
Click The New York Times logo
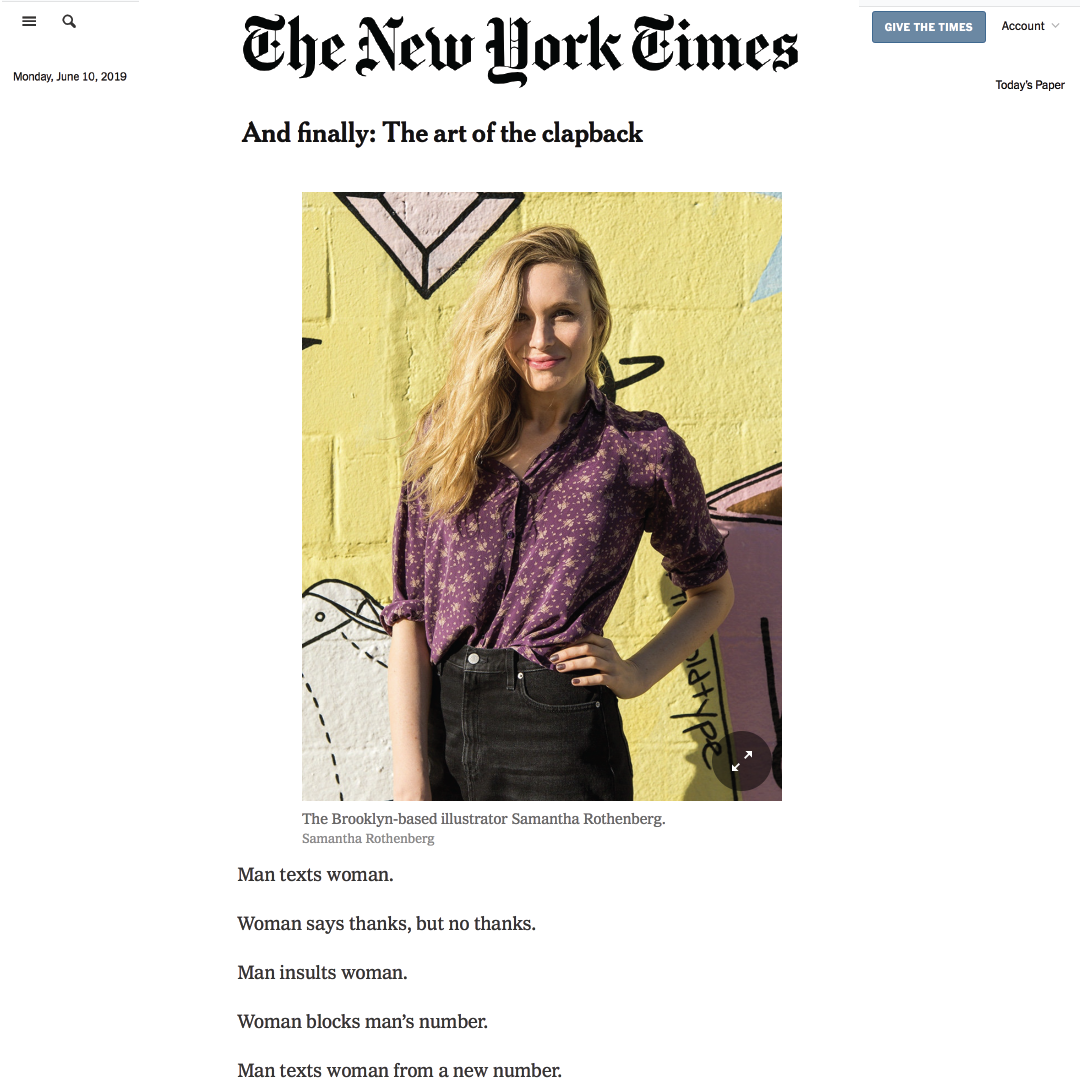(x=520, y=48)
